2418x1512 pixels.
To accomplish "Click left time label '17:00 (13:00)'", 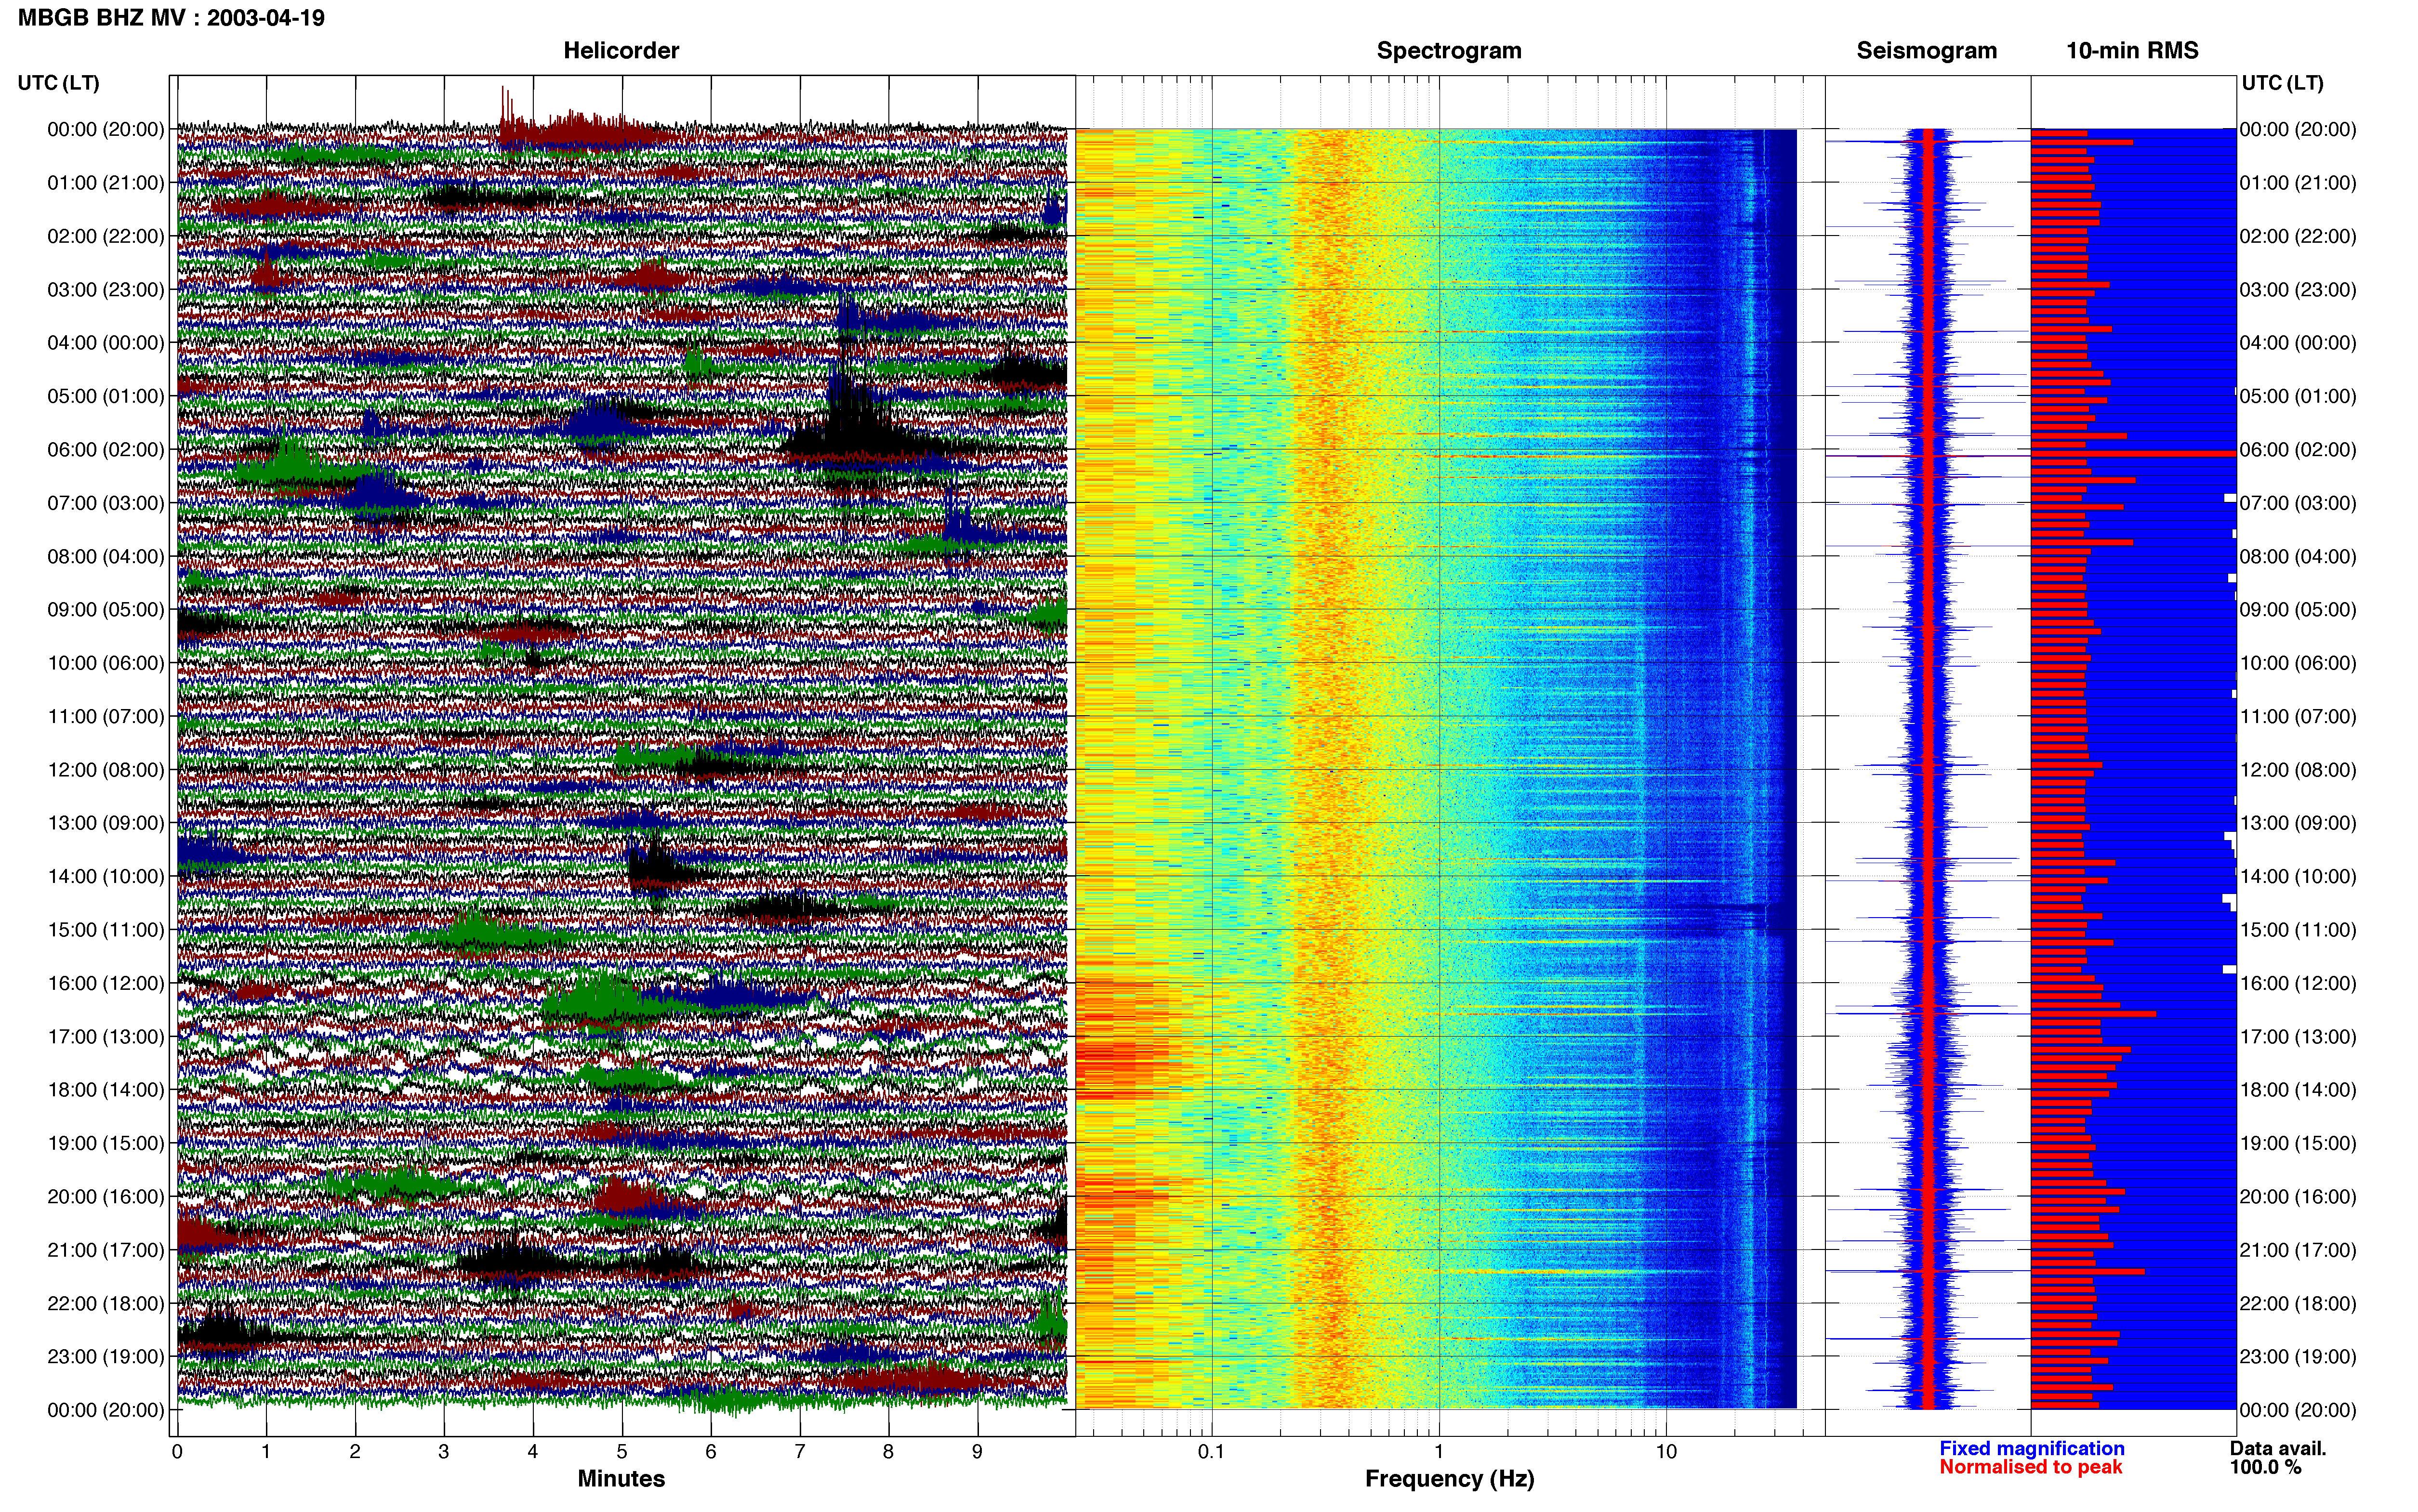I will [106, 1036].
